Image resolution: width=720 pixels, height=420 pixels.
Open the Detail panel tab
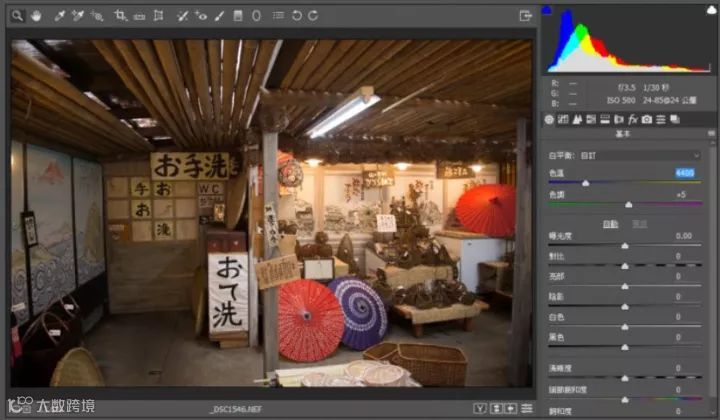(577, 119)
